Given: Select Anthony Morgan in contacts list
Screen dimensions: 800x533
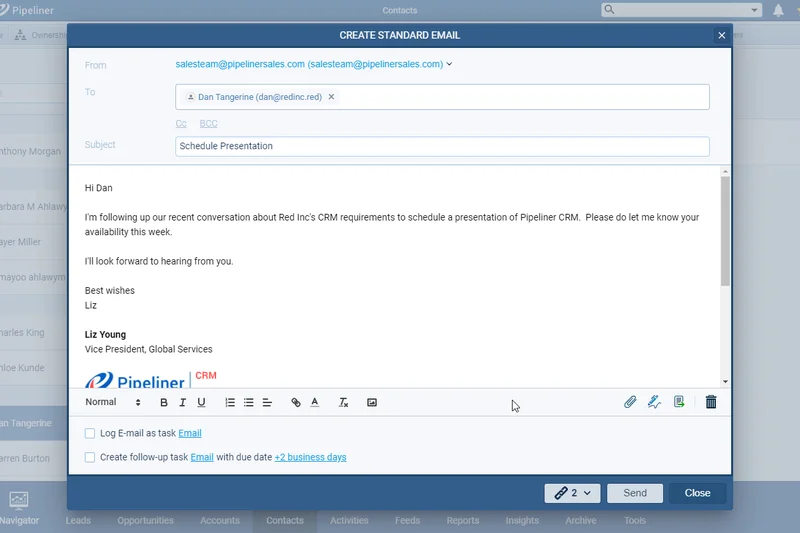Looking at the screenshot, I should (x=30, y=151).
